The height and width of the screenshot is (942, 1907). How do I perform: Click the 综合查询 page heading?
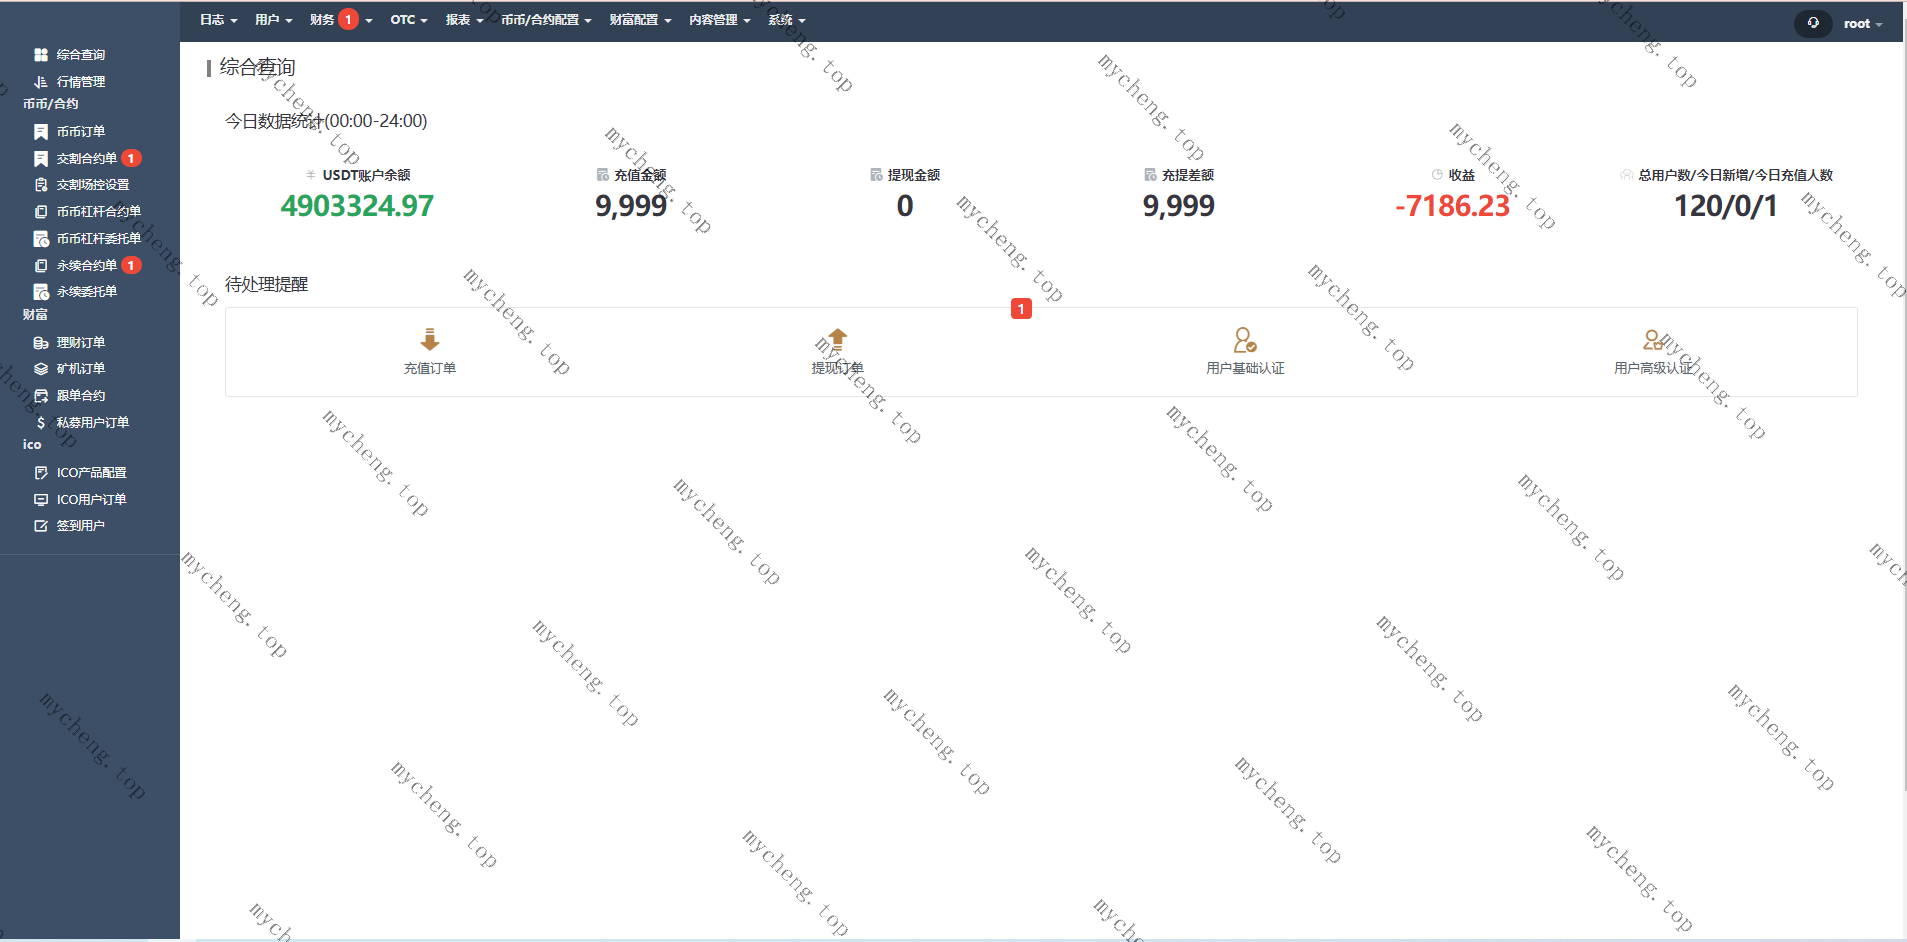[257, 67]
